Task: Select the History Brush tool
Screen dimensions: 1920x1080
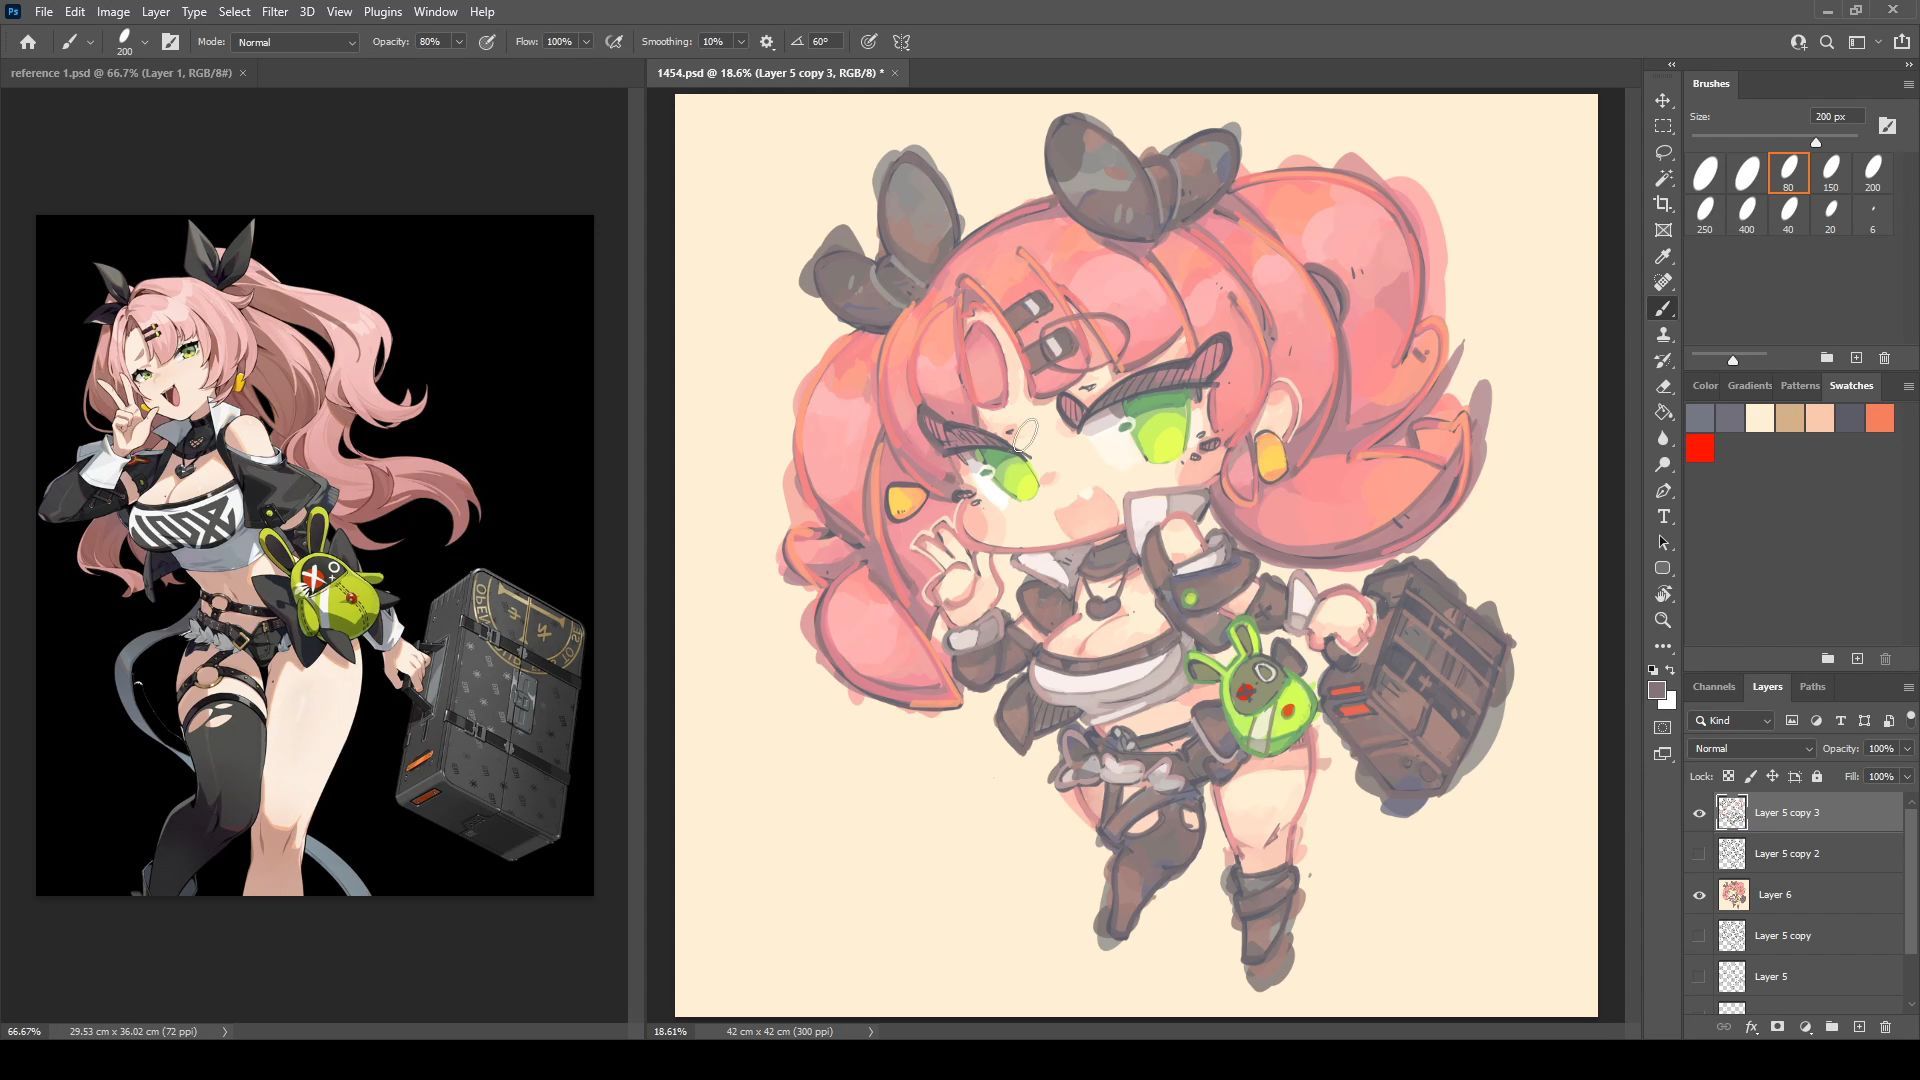Action: pos(1663,361)
